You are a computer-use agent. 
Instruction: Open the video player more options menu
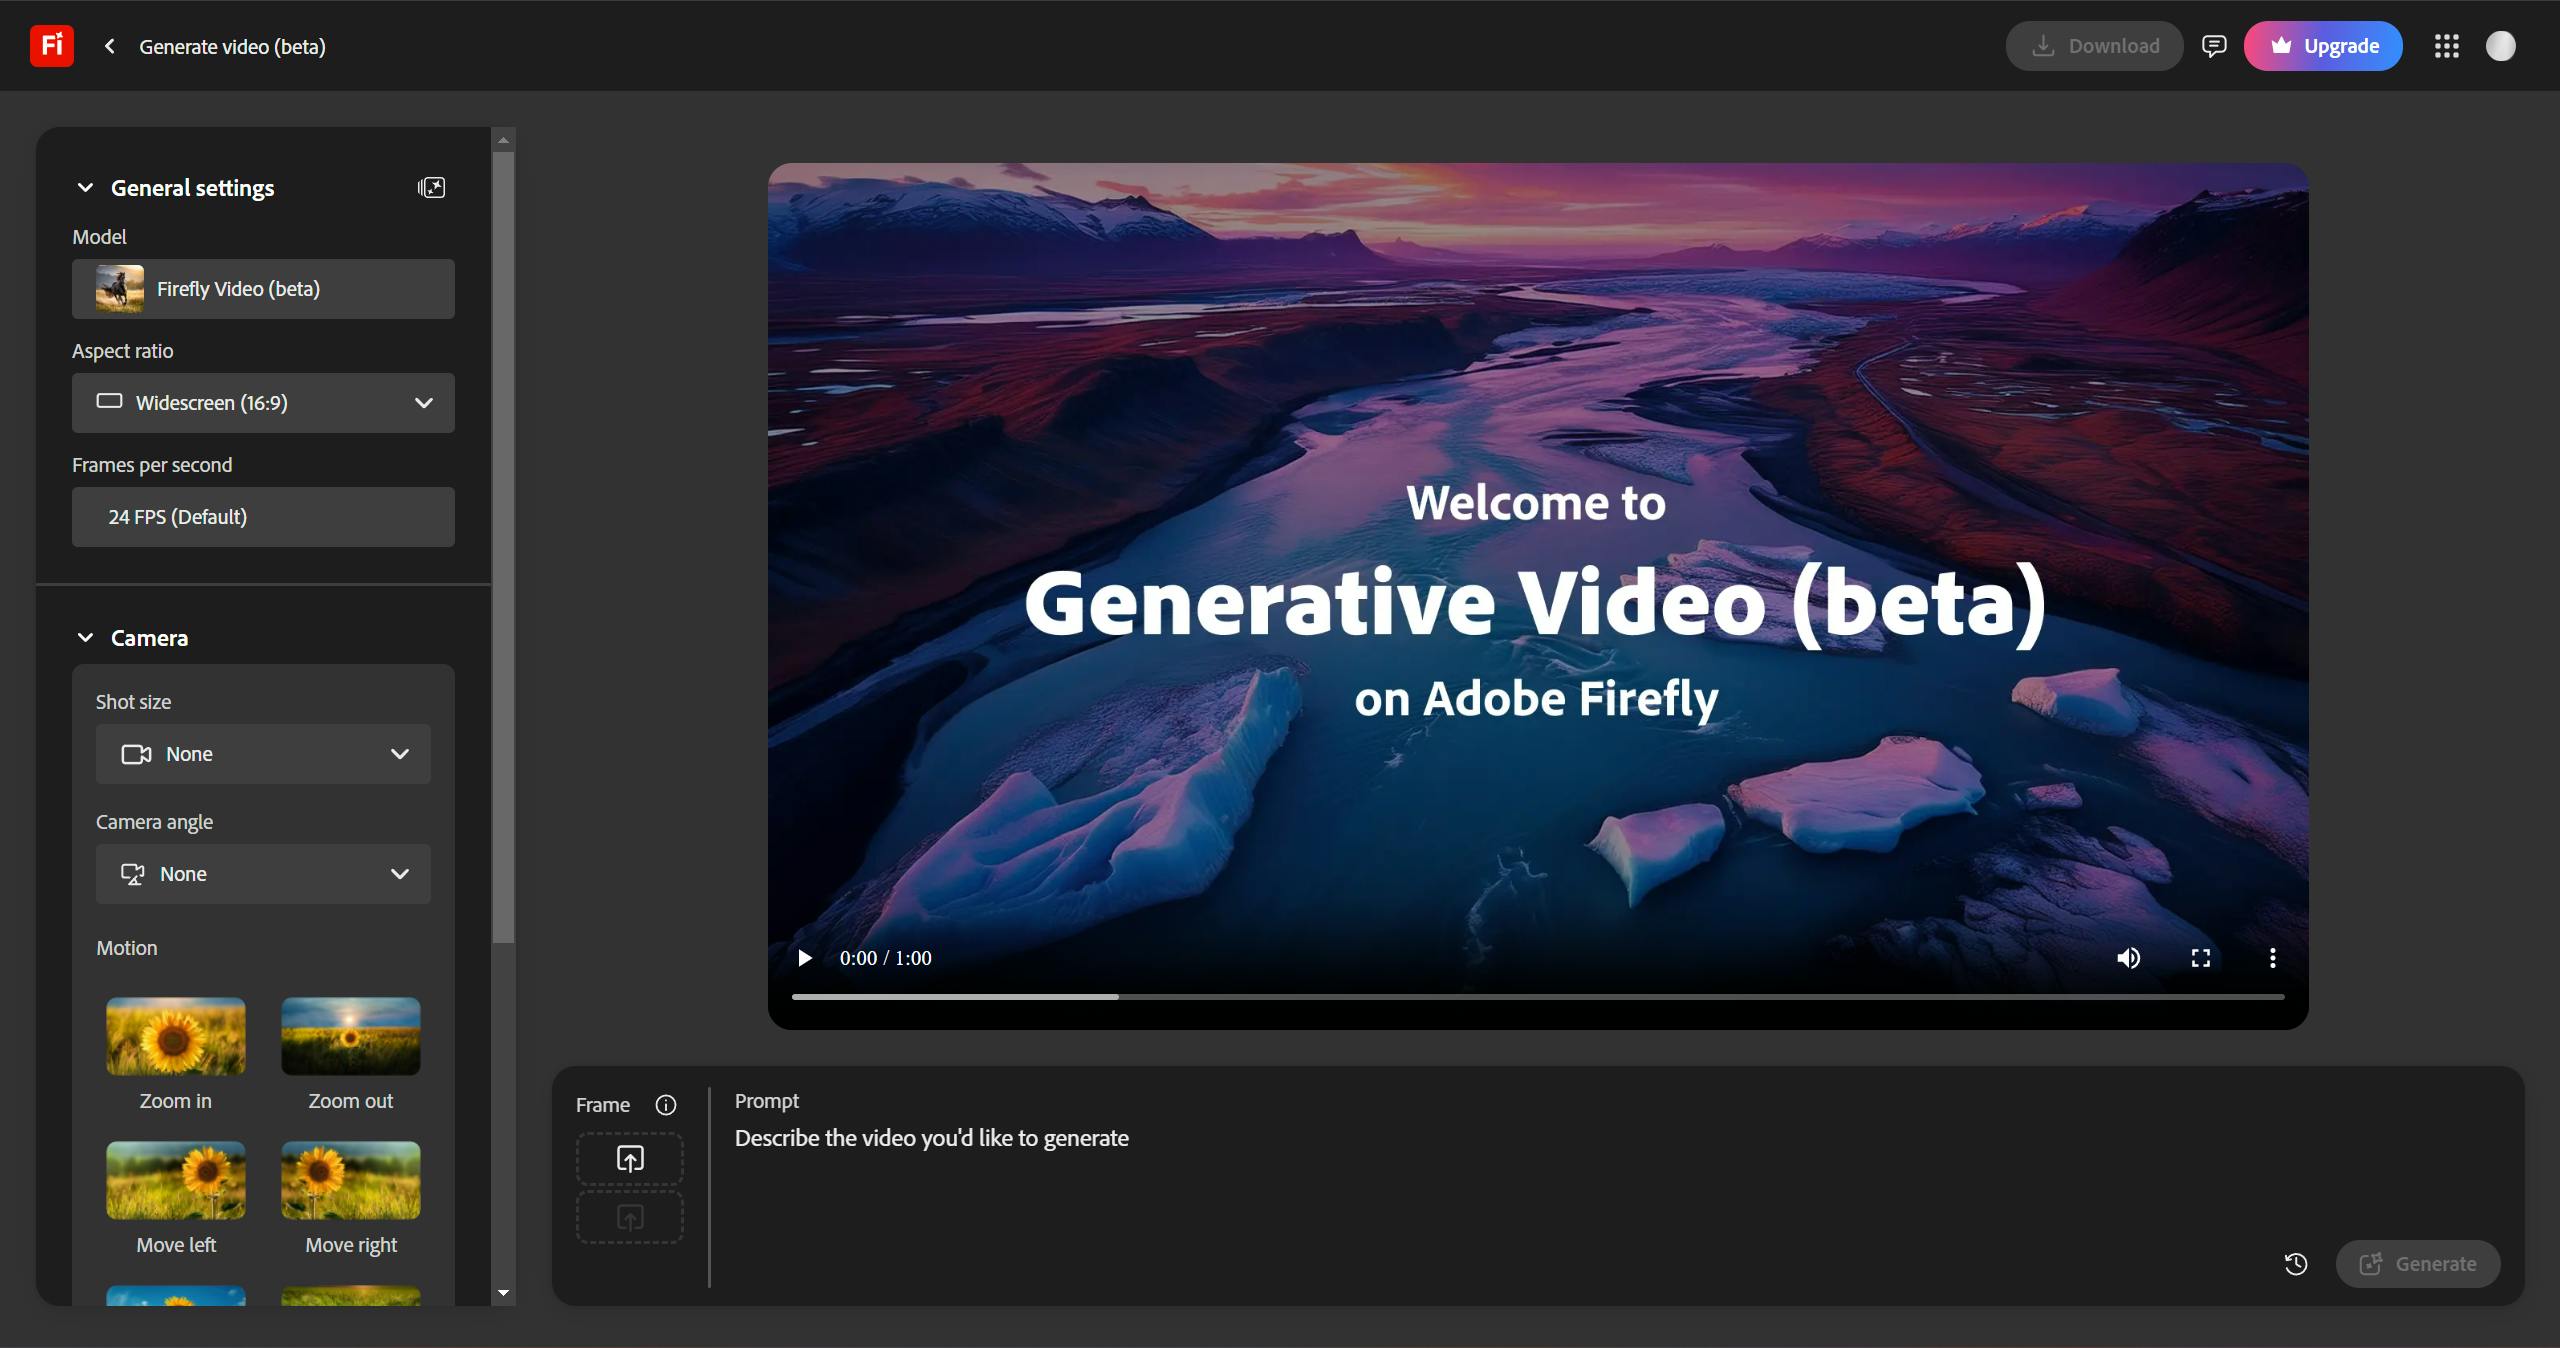[x=2273, y=958]
